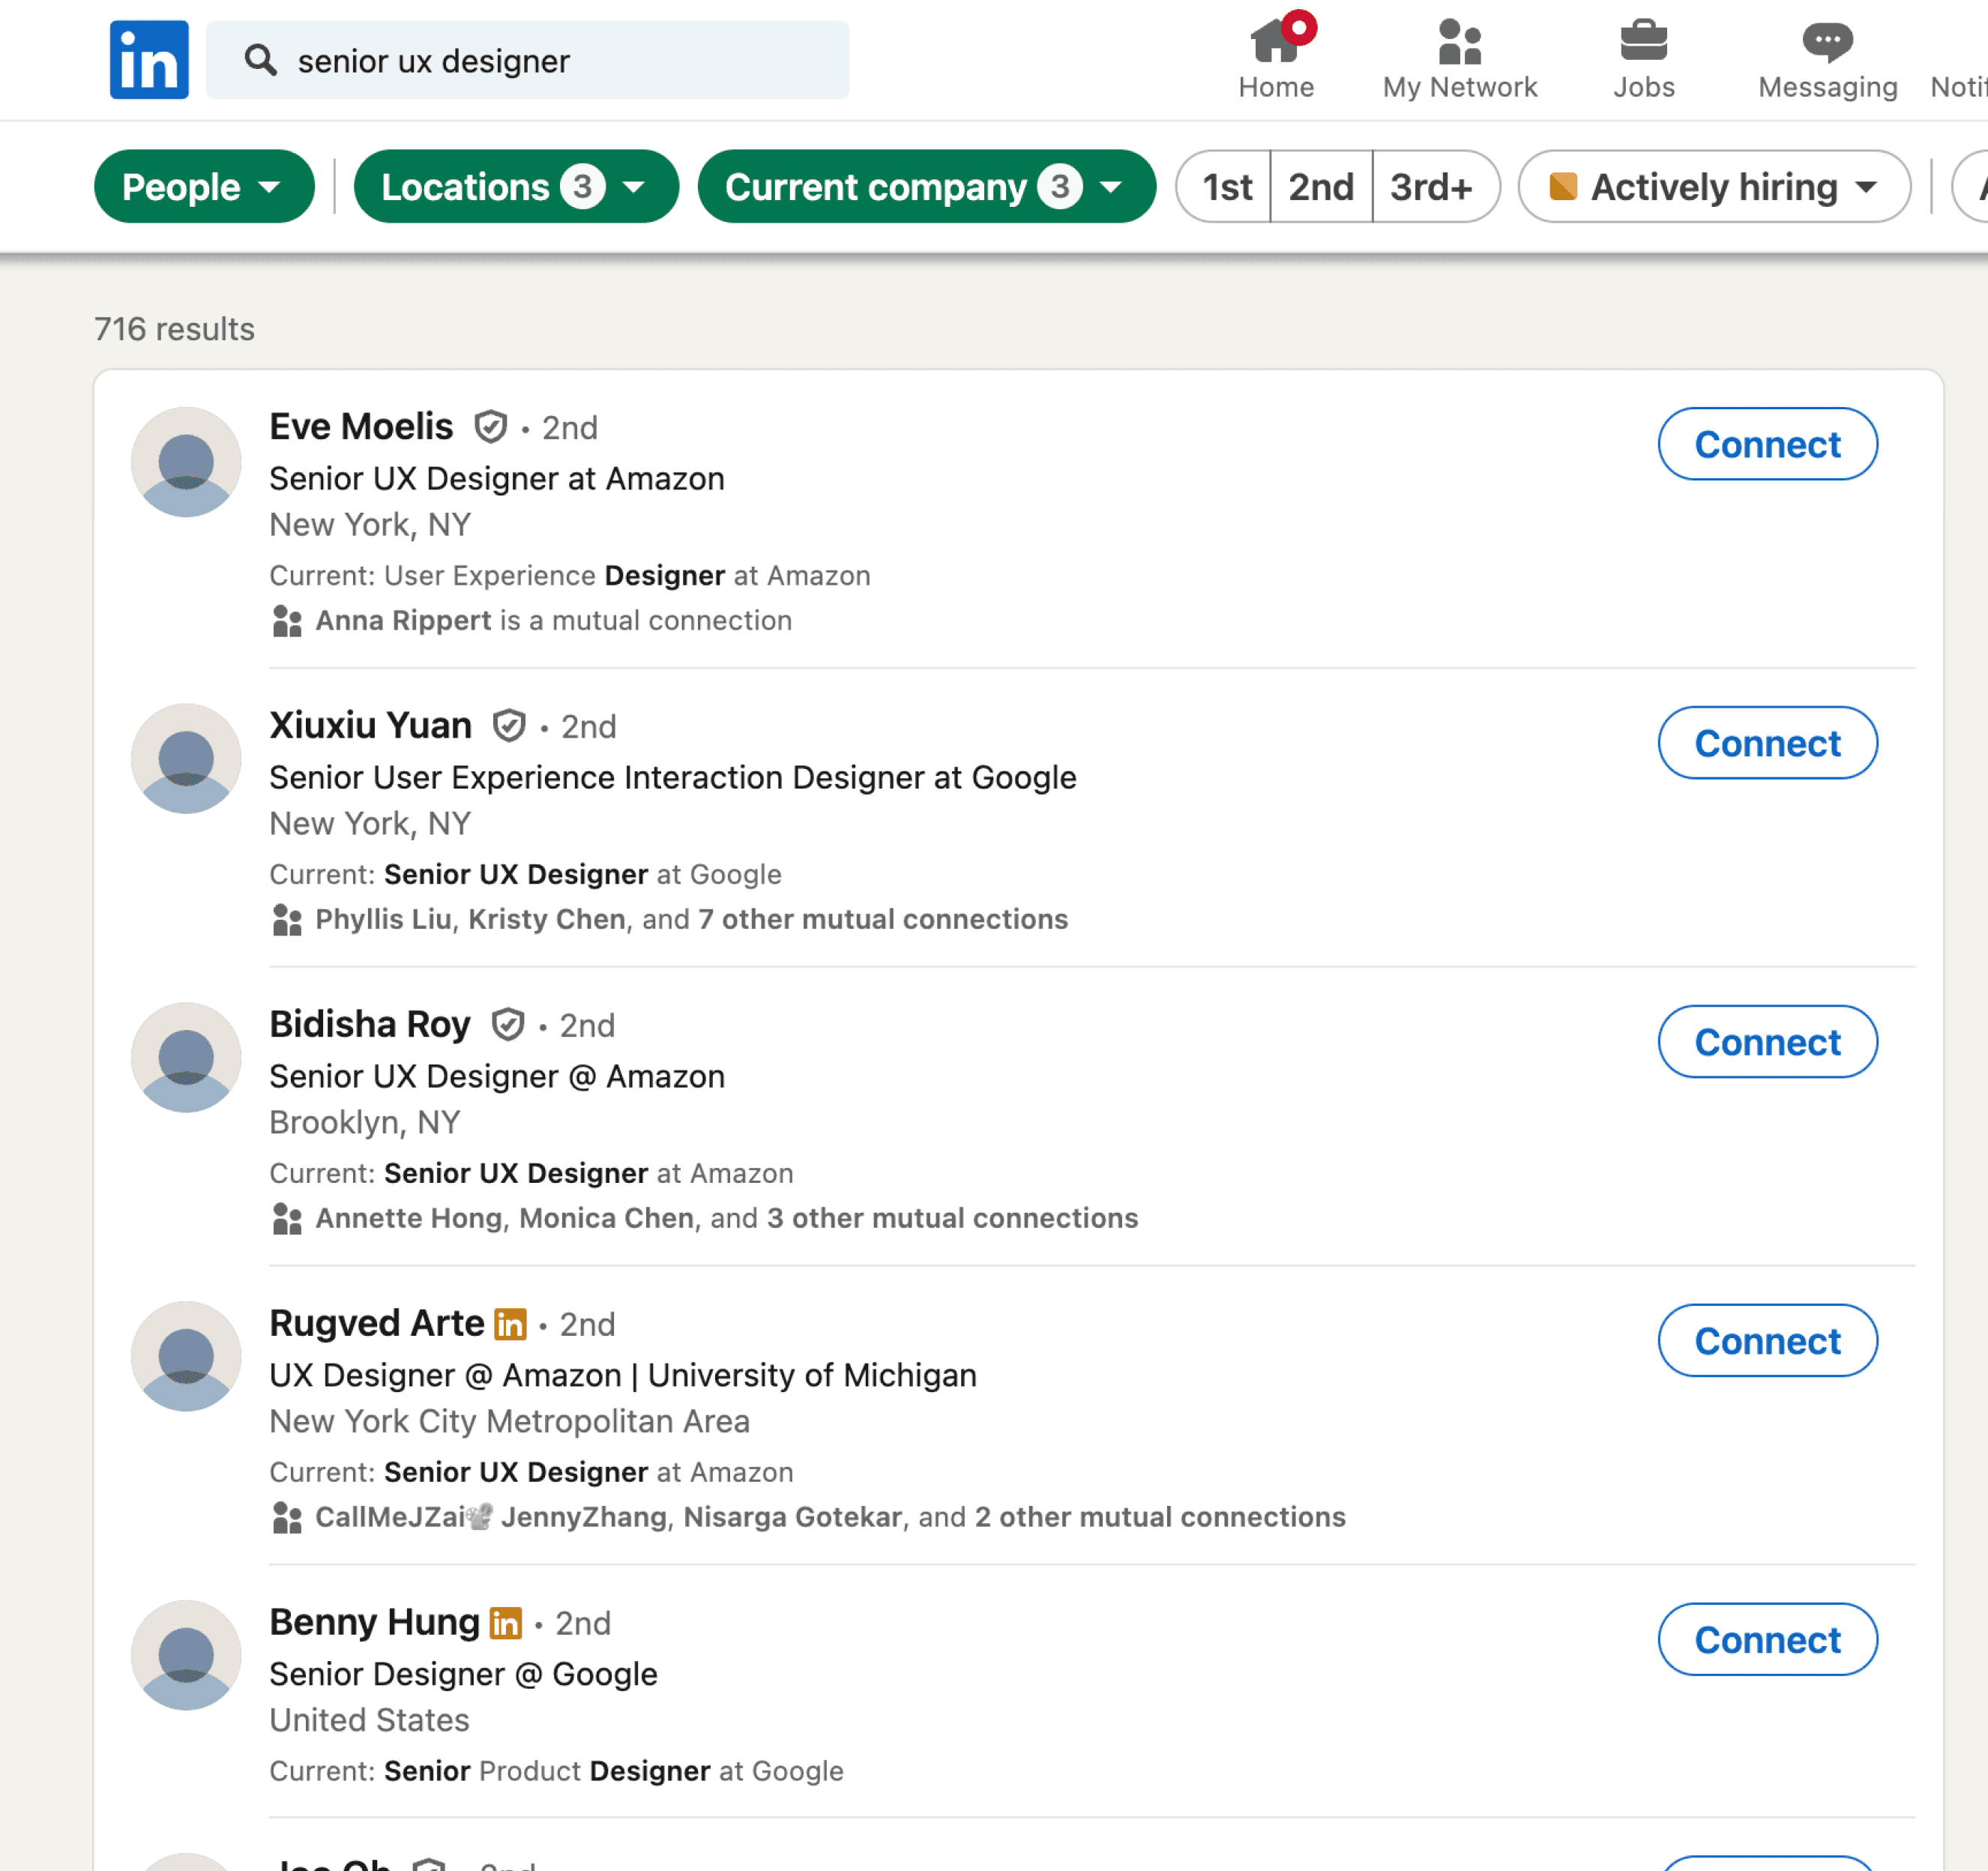Click 'Senior User Experience Interaction Designer at Google'

(673, 778)
